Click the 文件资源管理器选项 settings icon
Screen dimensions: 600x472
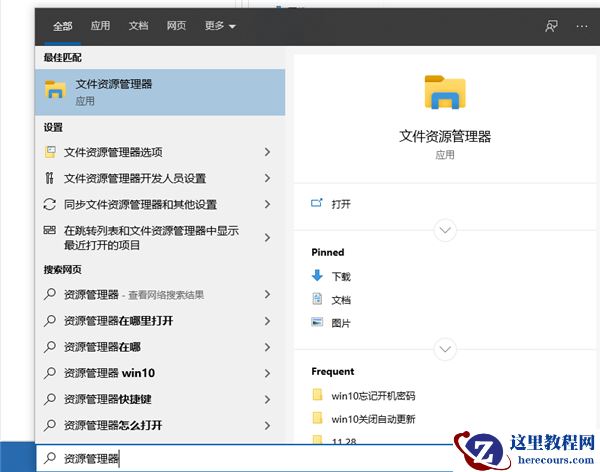pos(50,152)
